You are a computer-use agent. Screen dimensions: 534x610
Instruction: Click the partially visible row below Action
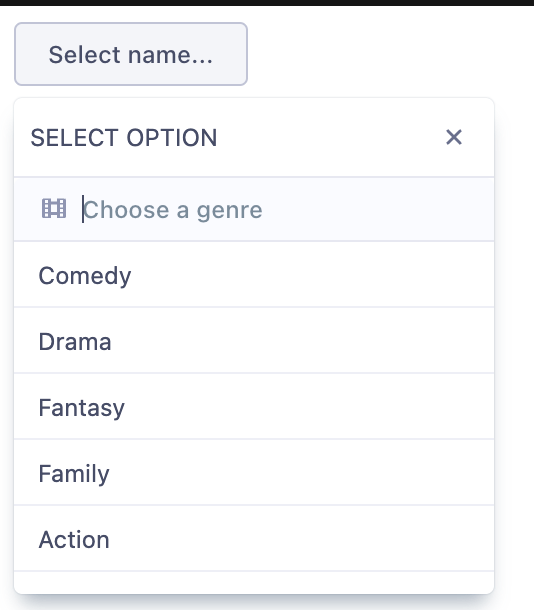[254, 582]
